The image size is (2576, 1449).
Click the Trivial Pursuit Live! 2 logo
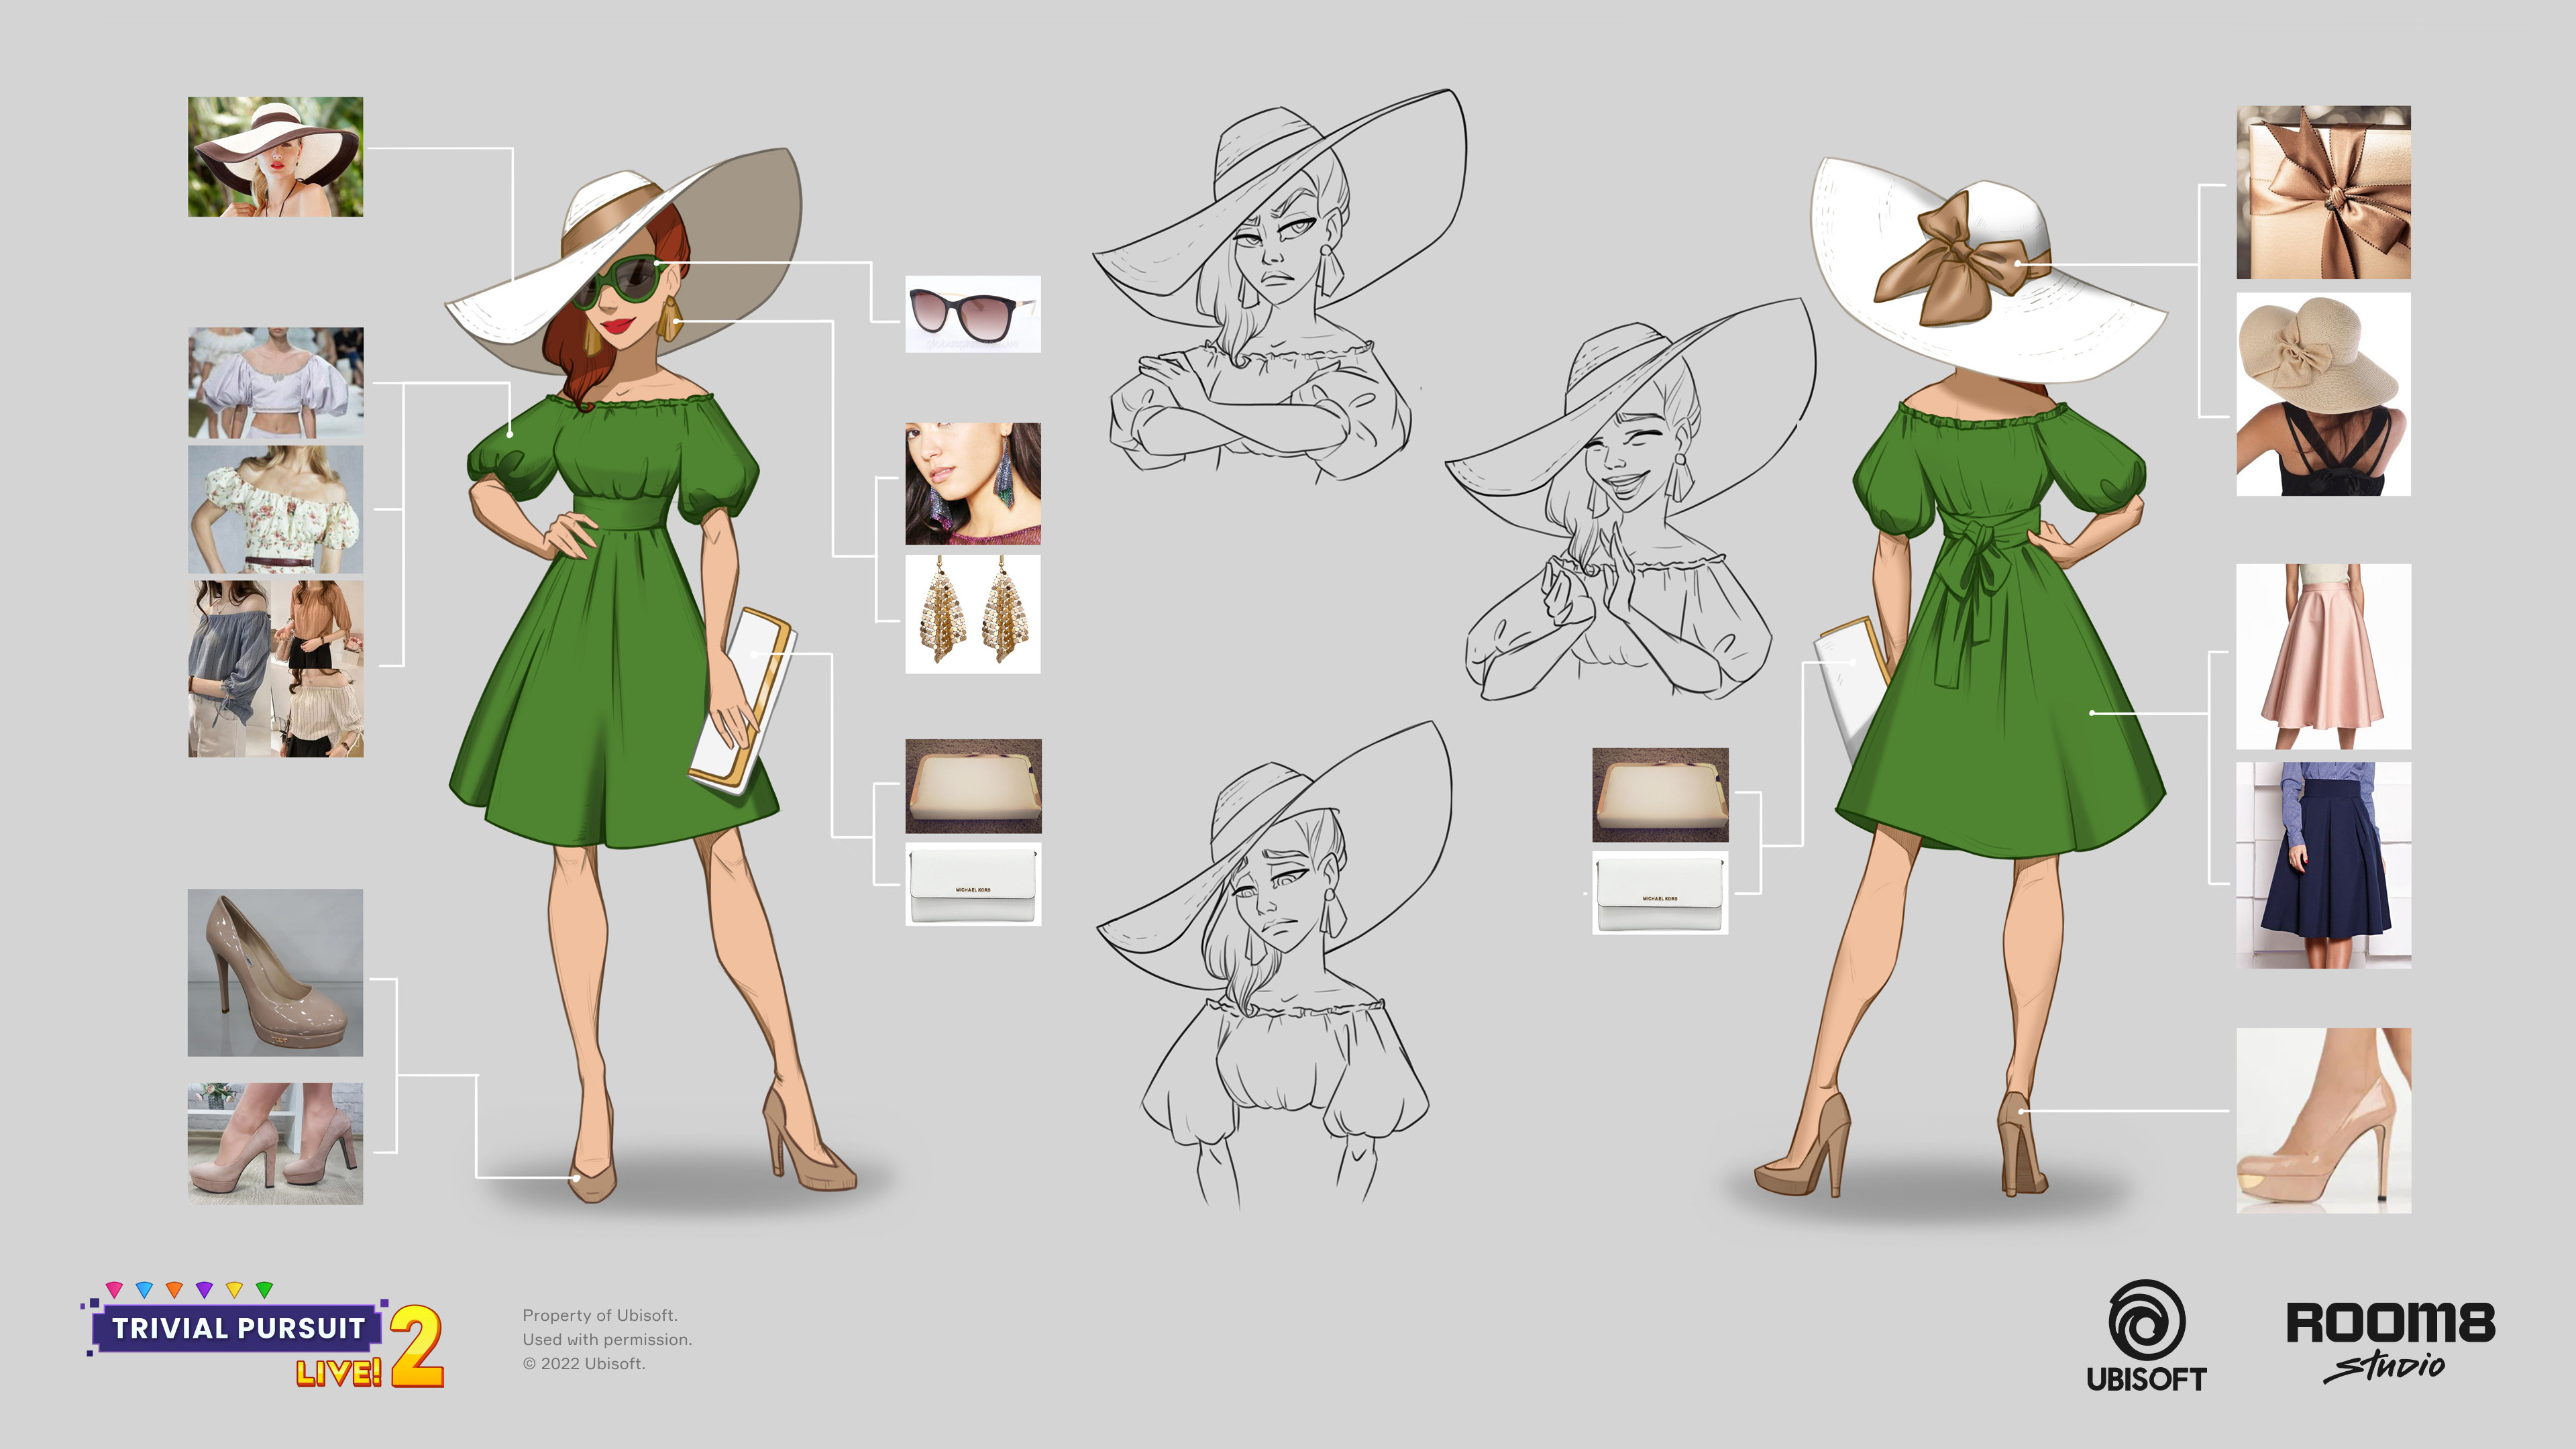coord(263,1335)
